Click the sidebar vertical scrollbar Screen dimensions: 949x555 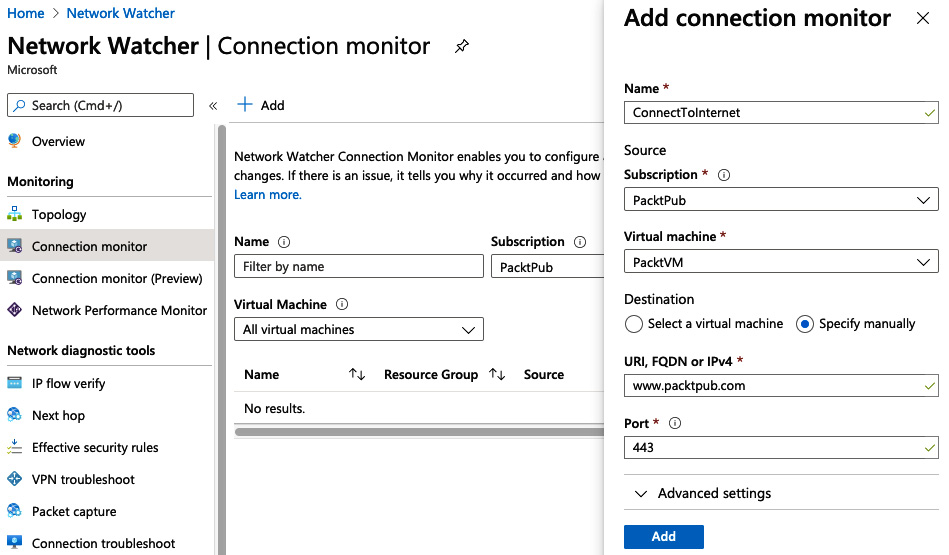pos(222,339)
